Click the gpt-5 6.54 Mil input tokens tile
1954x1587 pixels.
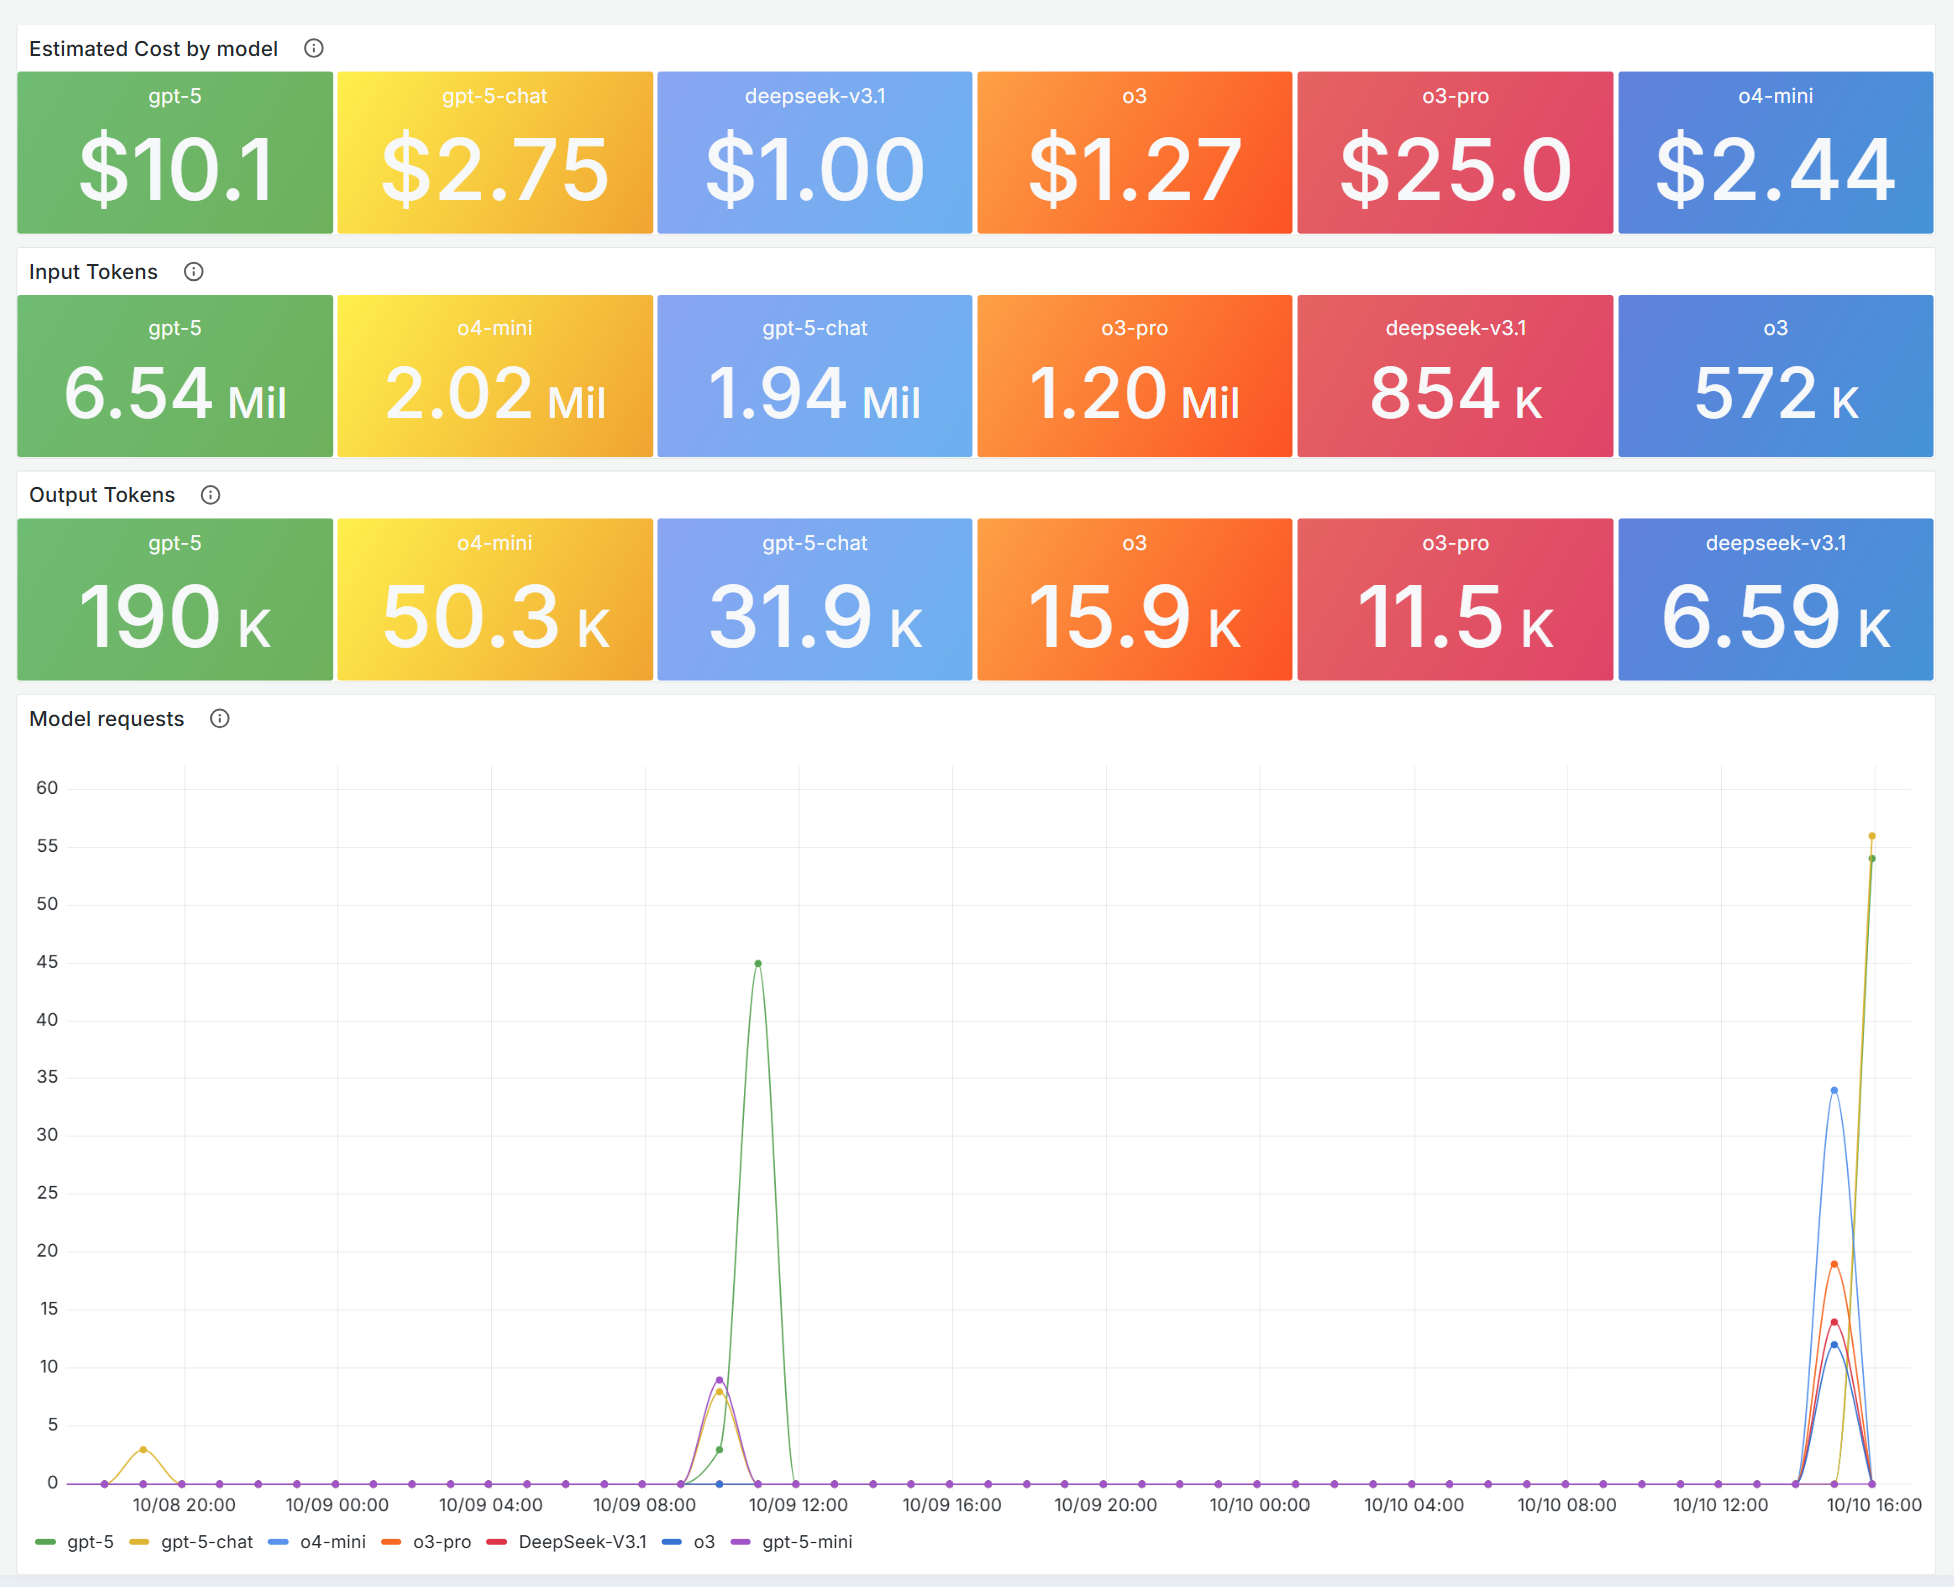(175, 376)
